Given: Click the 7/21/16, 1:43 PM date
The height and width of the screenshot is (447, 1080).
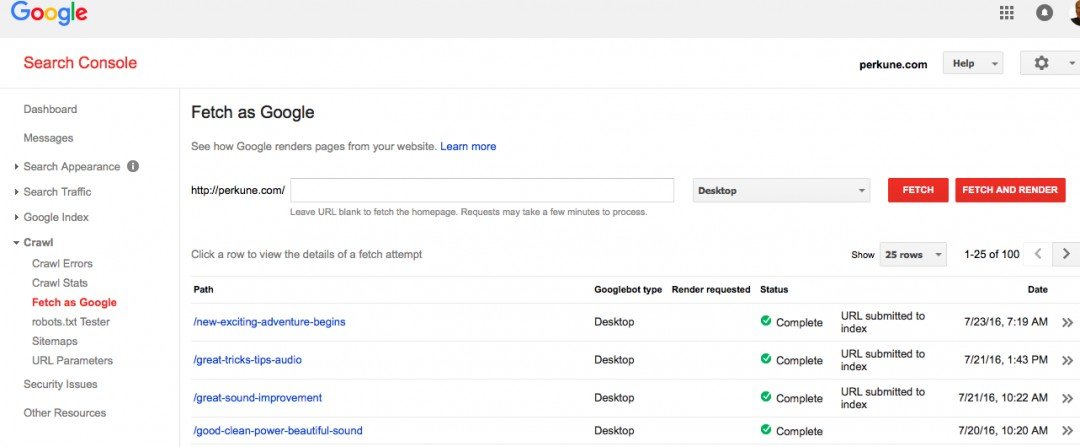Looking at the screenshot, I should tap(1006, 360).
